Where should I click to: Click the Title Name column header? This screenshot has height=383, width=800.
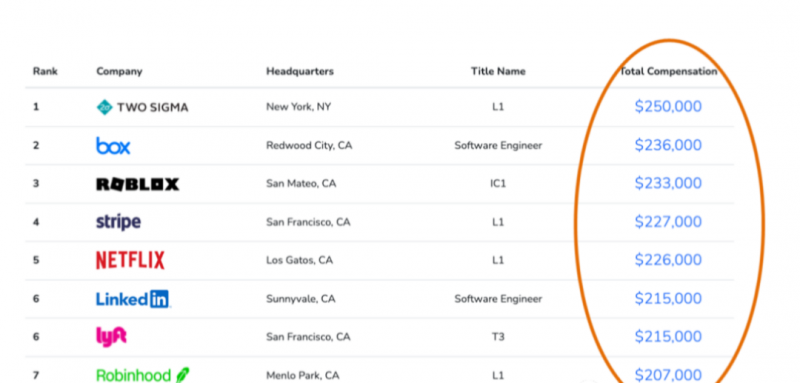498,71
